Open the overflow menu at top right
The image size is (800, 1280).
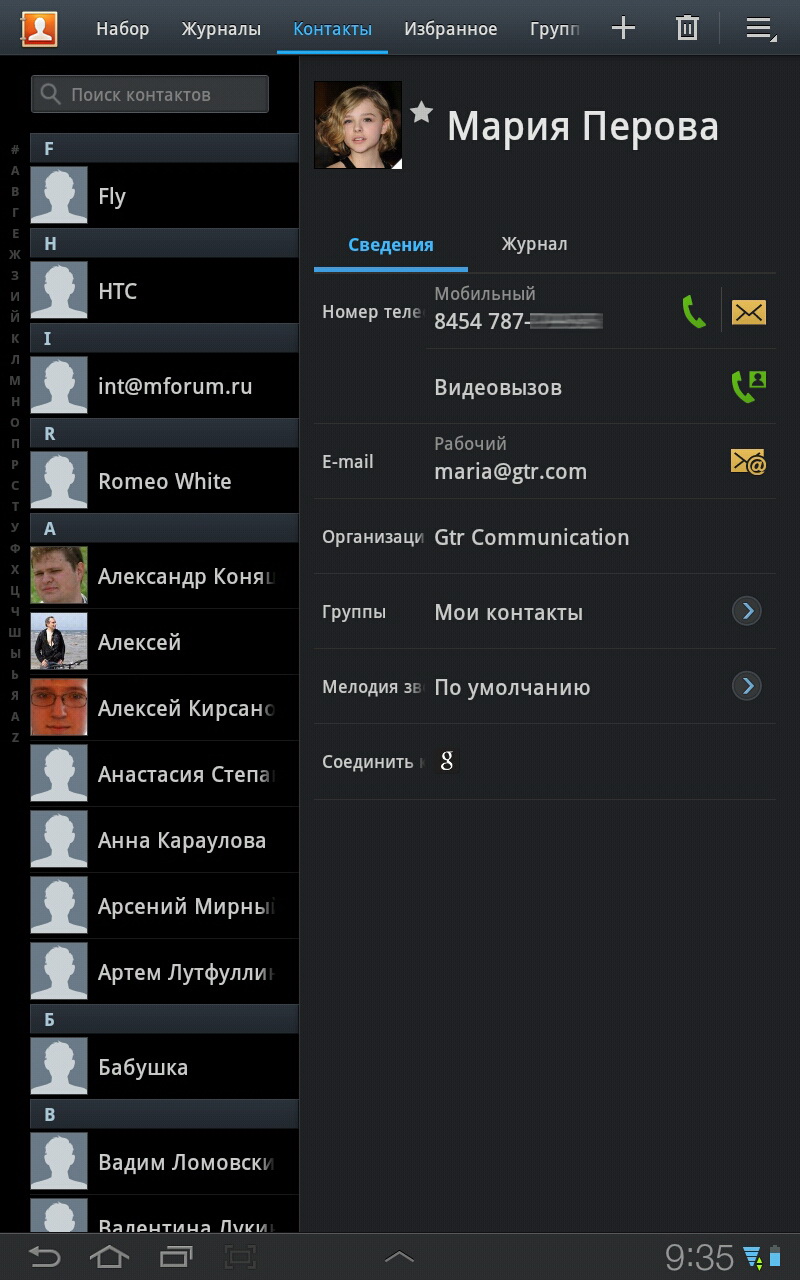point(761,28)
